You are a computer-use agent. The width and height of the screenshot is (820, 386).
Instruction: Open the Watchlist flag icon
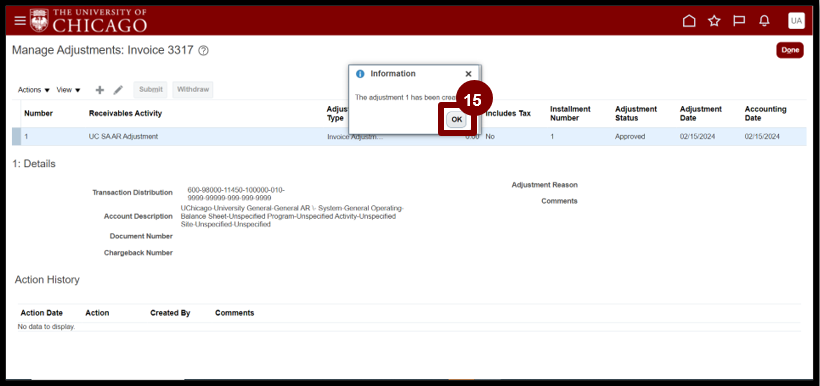coord(739,21)
